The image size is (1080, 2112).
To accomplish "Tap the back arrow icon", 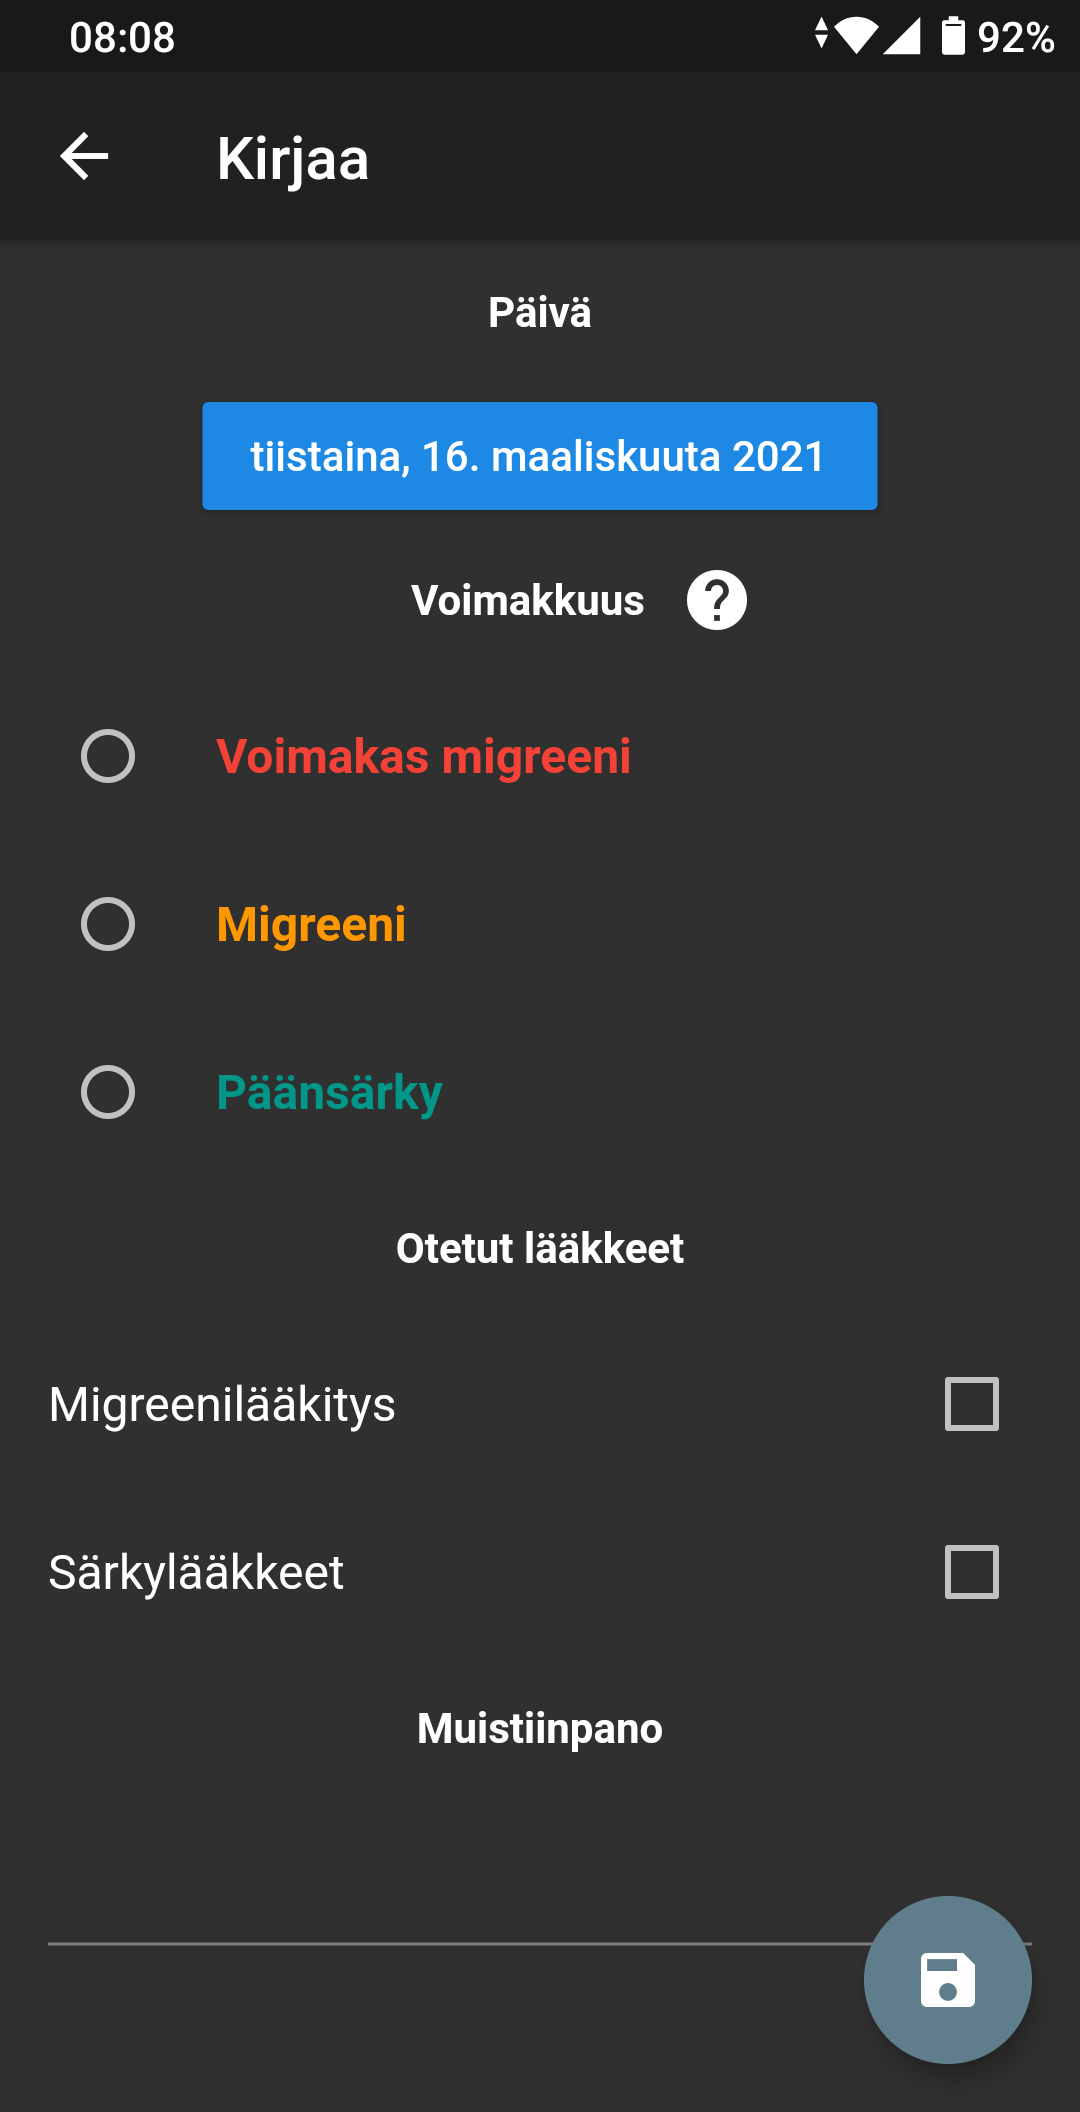I will click(84, 157).
